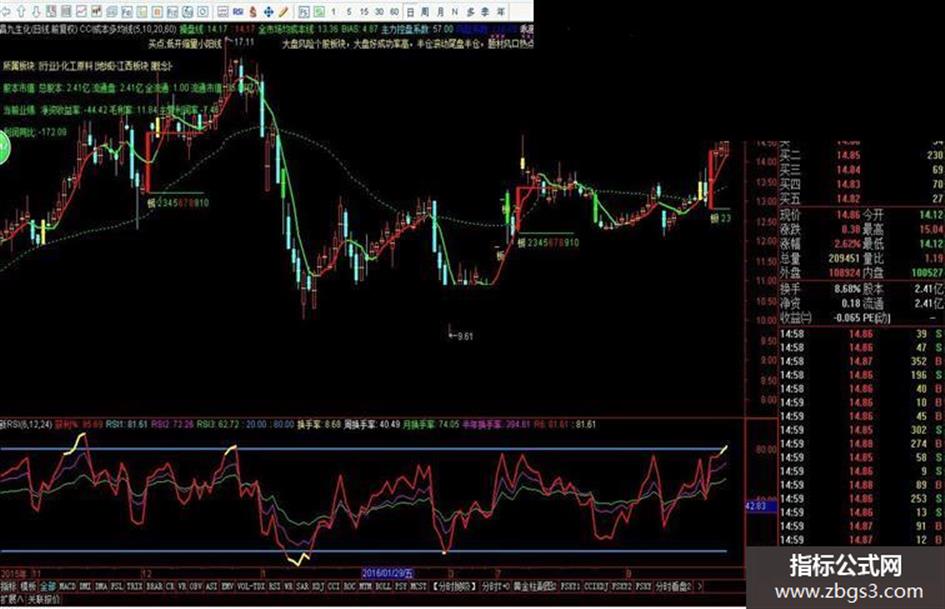The image size is (945, 609).
Task: Open the DMI indicator tab
Action: click(84, 587)
